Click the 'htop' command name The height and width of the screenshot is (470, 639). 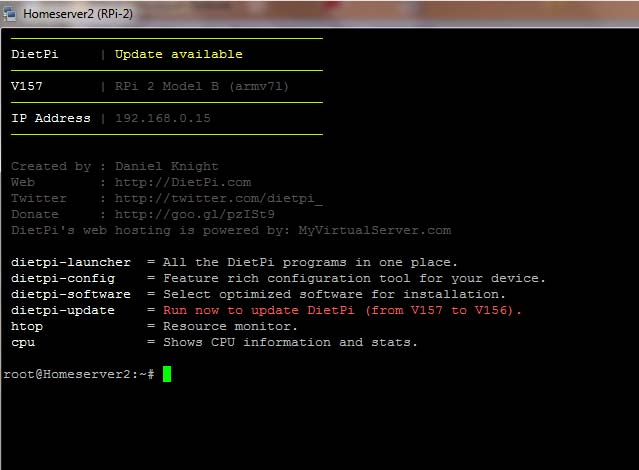tap(27, 327)
